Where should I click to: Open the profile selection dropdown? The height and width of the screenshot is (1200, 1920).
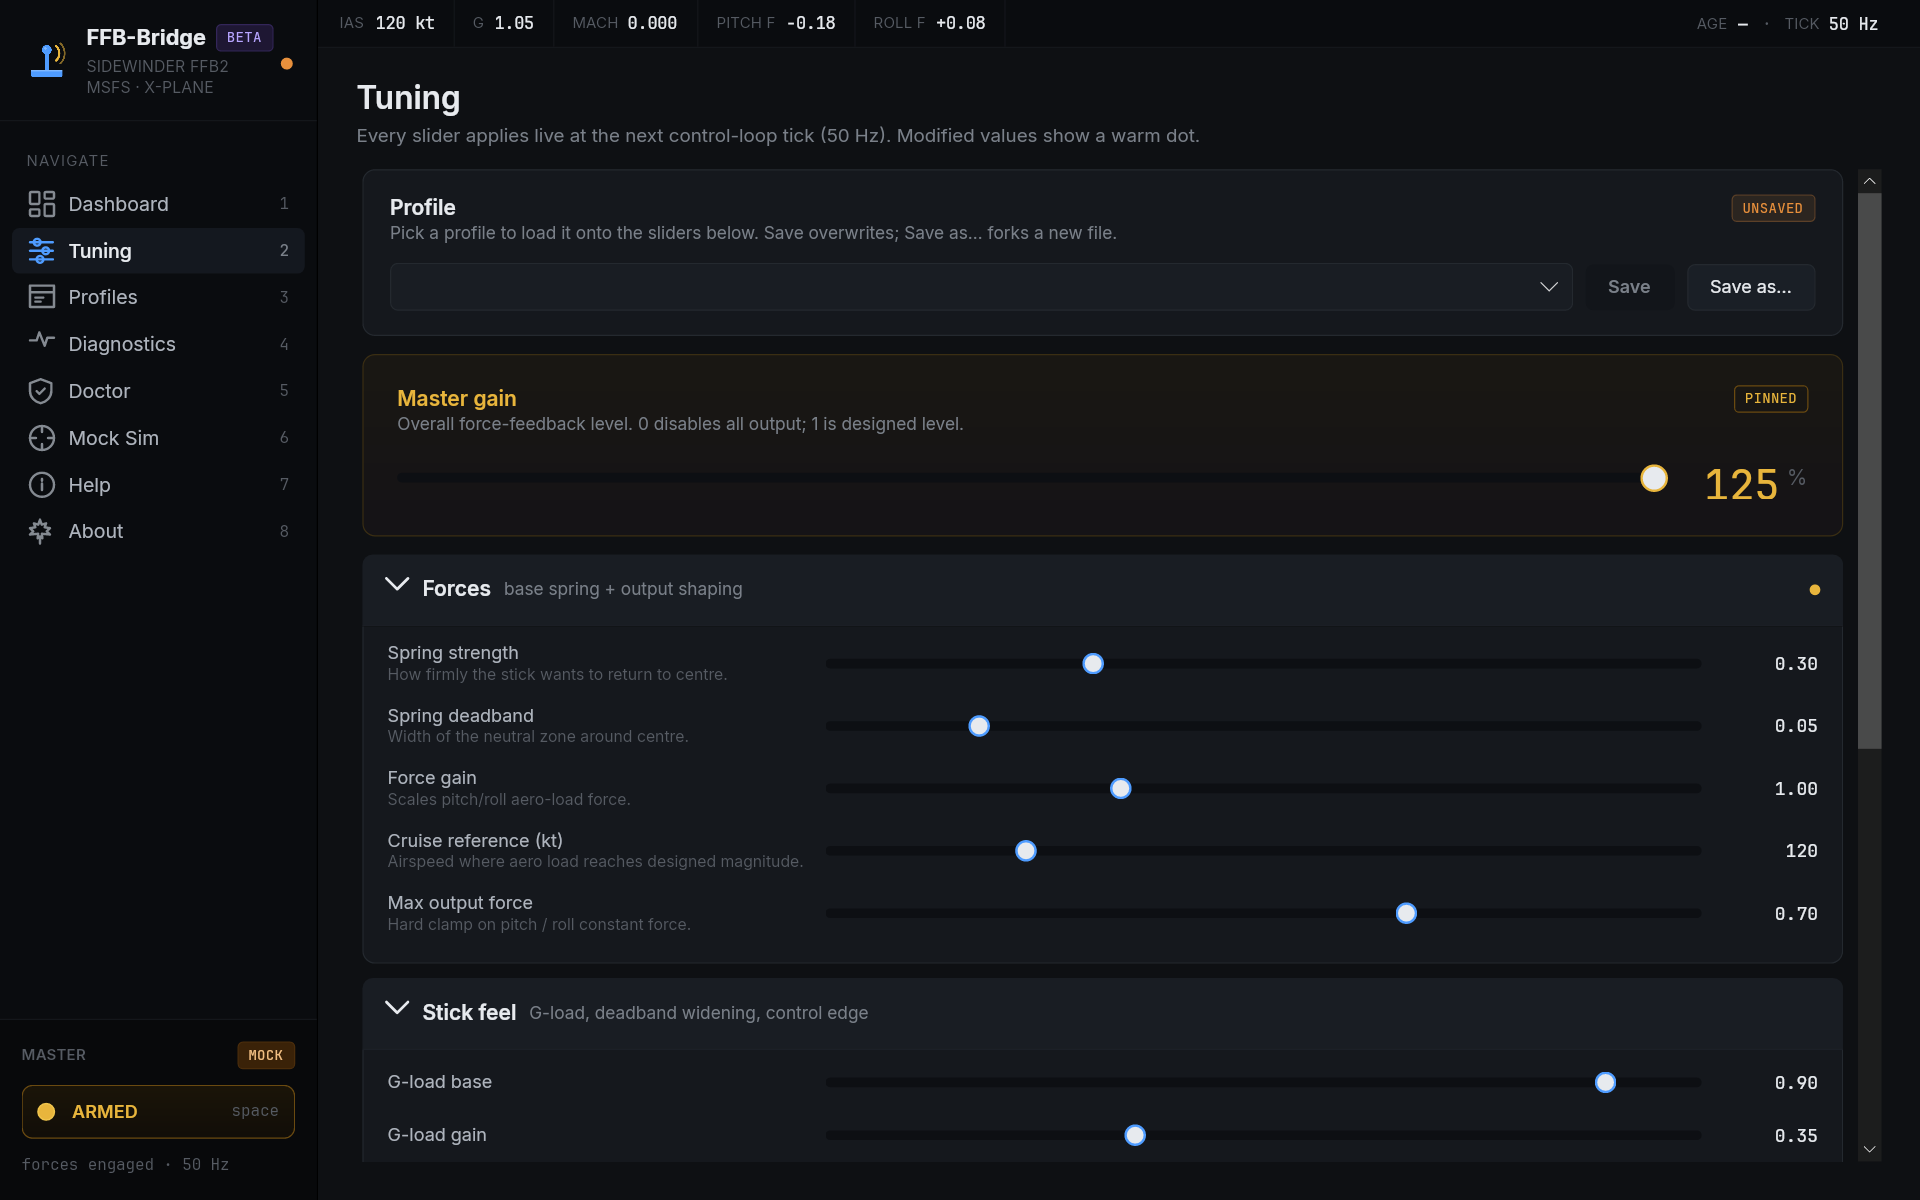pos(980,287)
